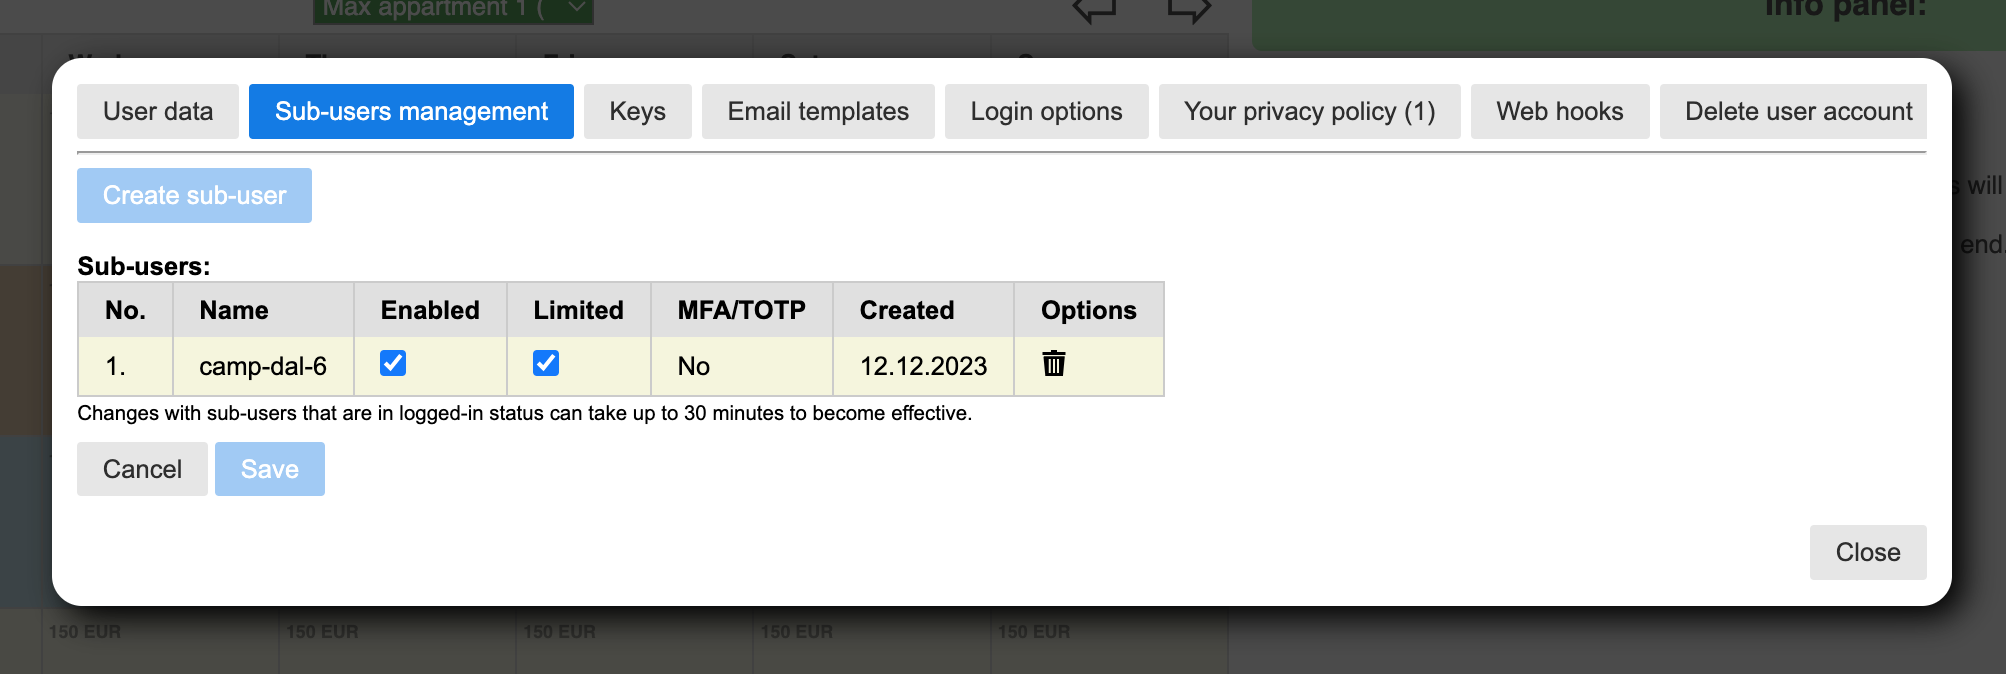Open the Keys tab
Viewport: 2006px width, 674px height.
637,111
